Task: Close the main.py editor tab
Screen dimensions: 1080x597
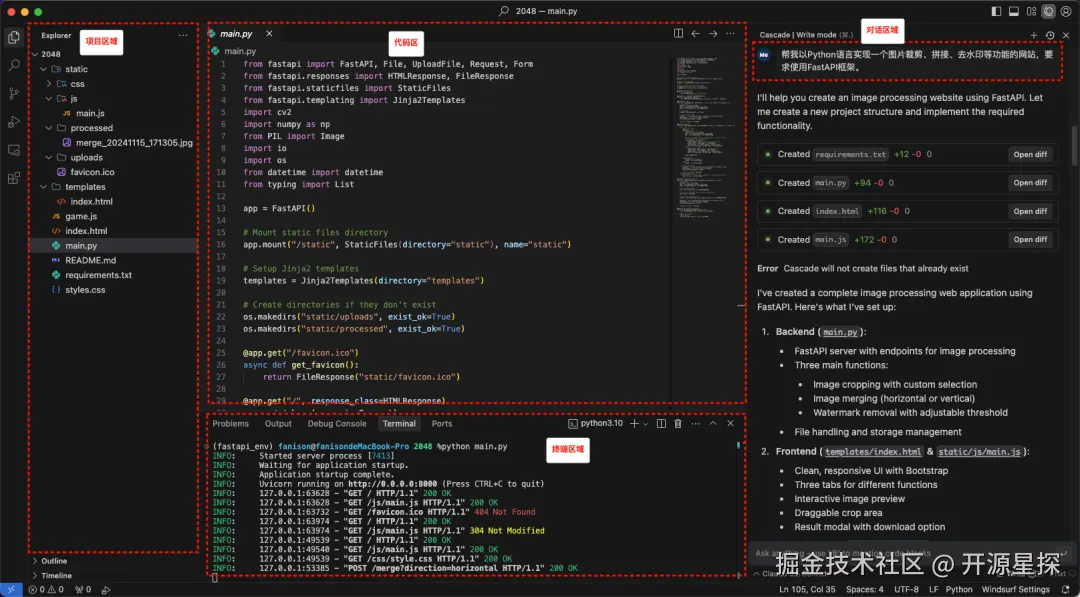Action: pyautogui.click(x=269, y=33)
